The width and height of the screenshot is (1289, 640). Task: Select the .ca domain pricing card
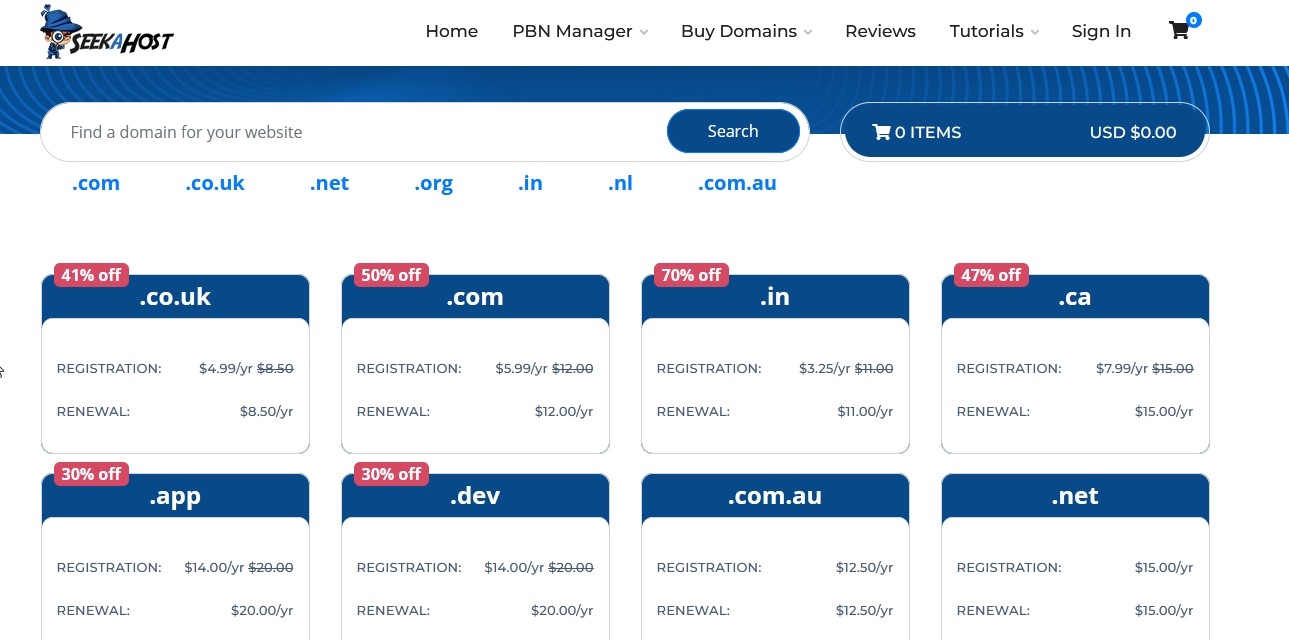(x=1075, y=363)
